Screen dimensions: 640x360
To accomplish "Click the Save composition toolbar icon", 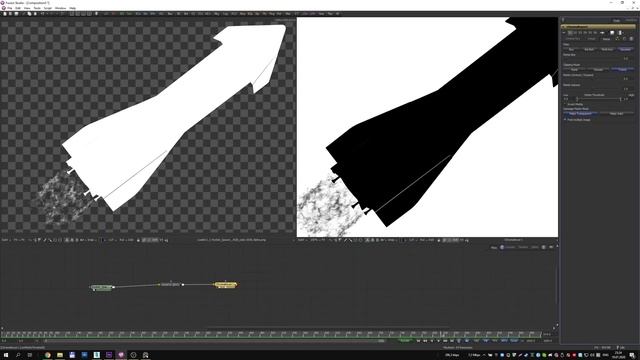I will coord(16,13).
